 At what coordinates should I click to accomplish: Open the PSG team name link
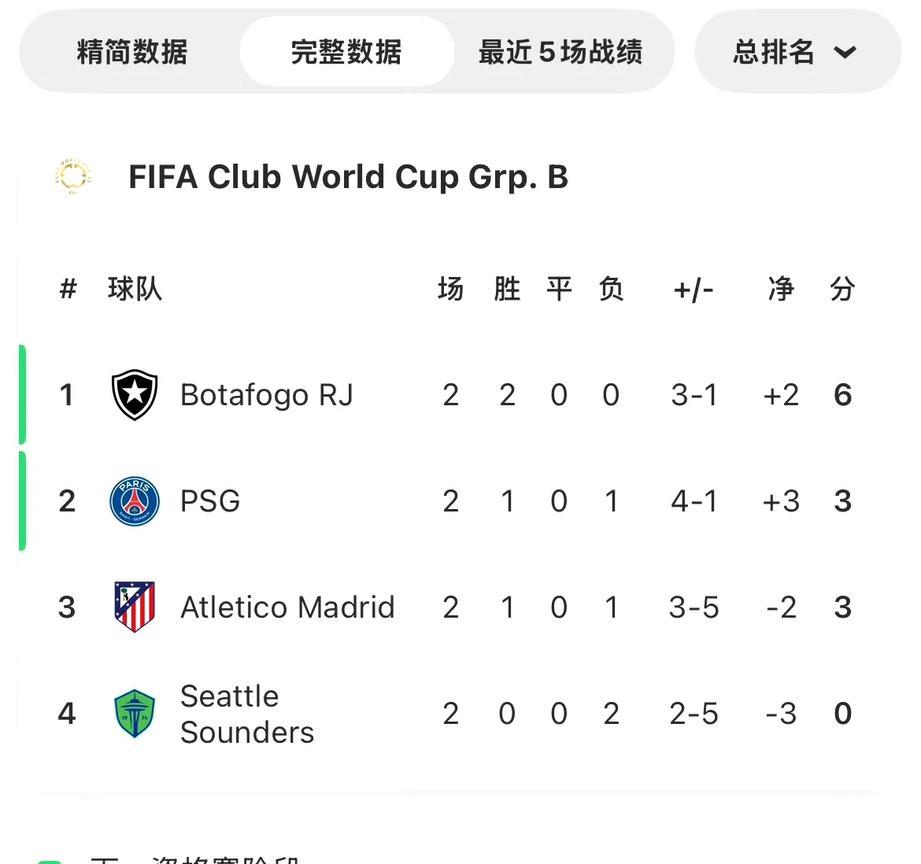(210, 501)
